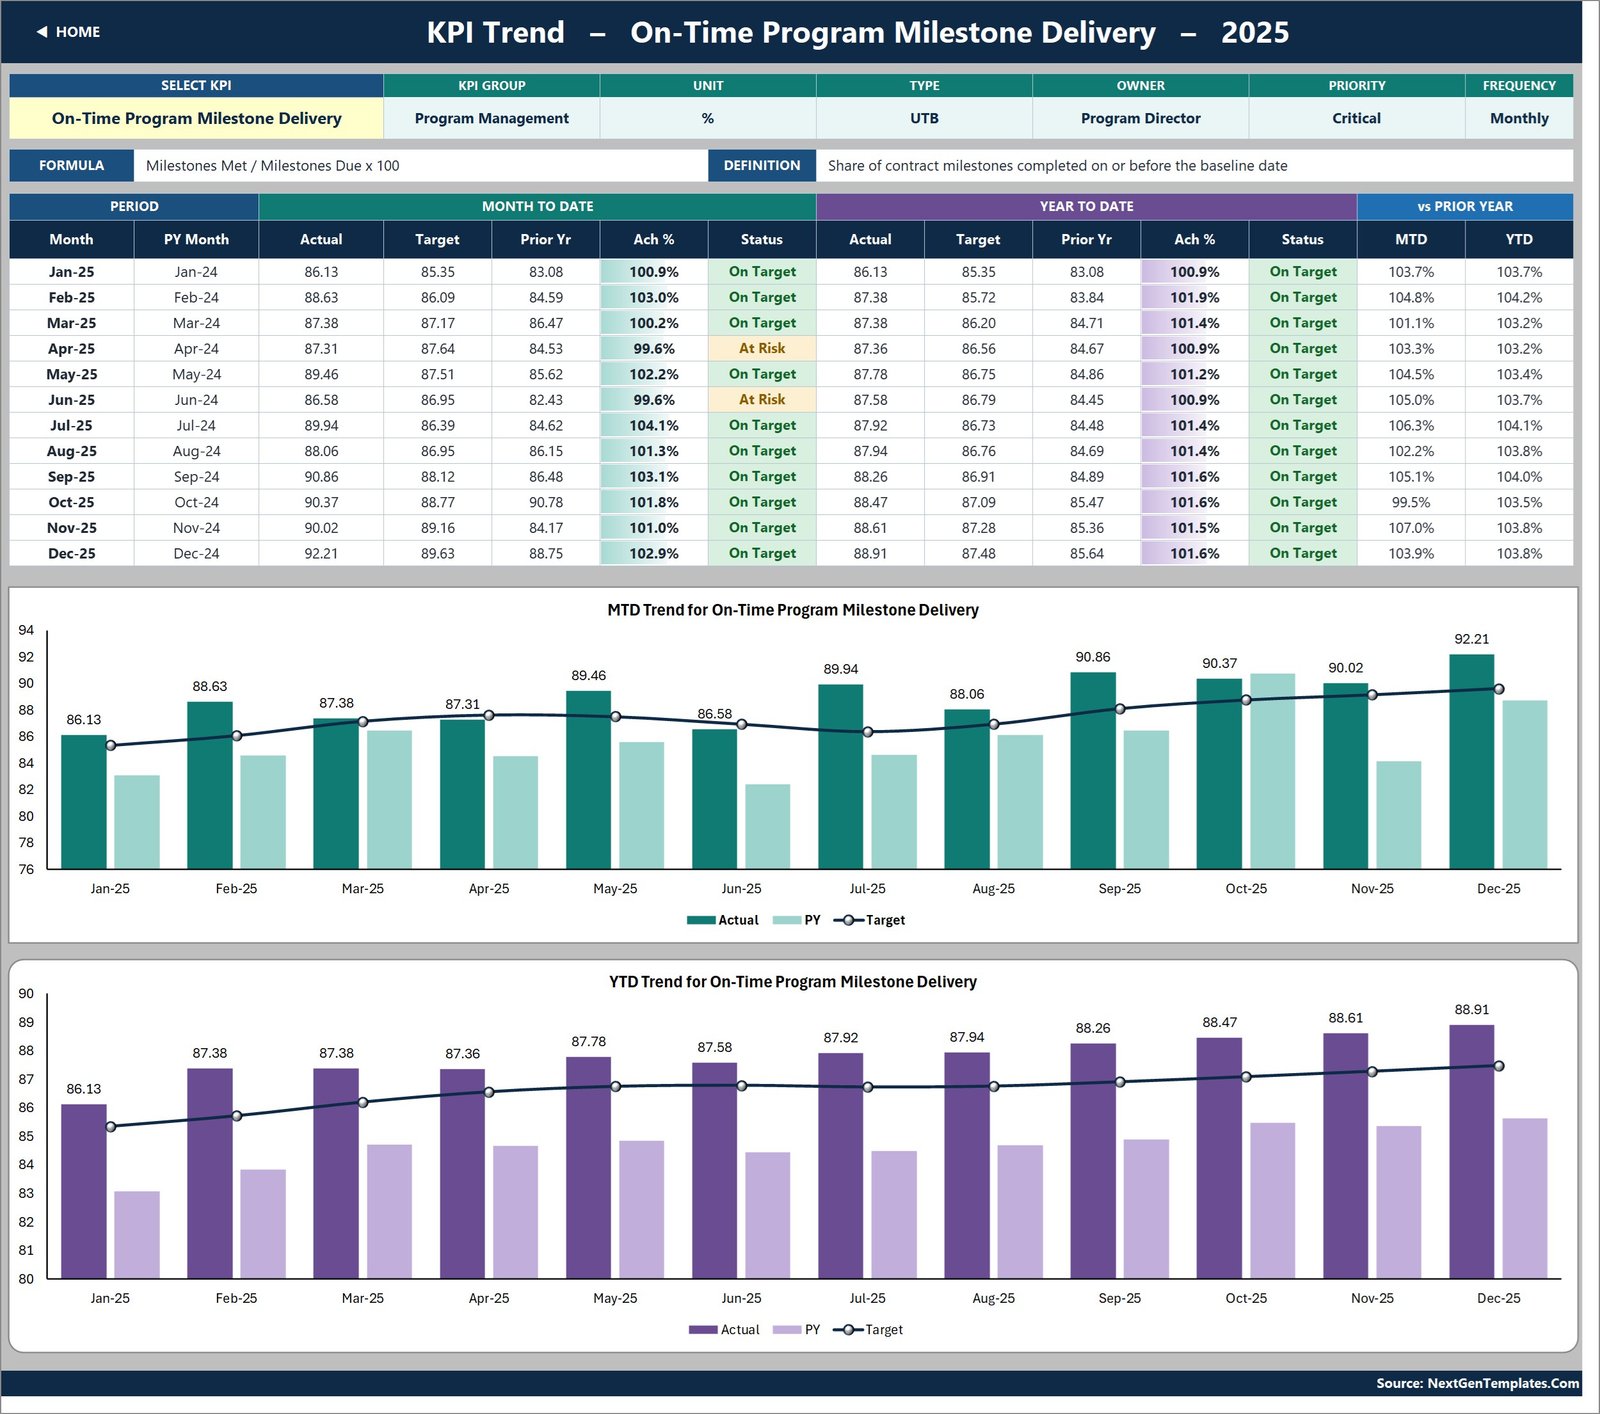The image size is (1600, 1414).
Task: Click the PY legend swatch in the MTD chart
Action: [x=787, y=920]
